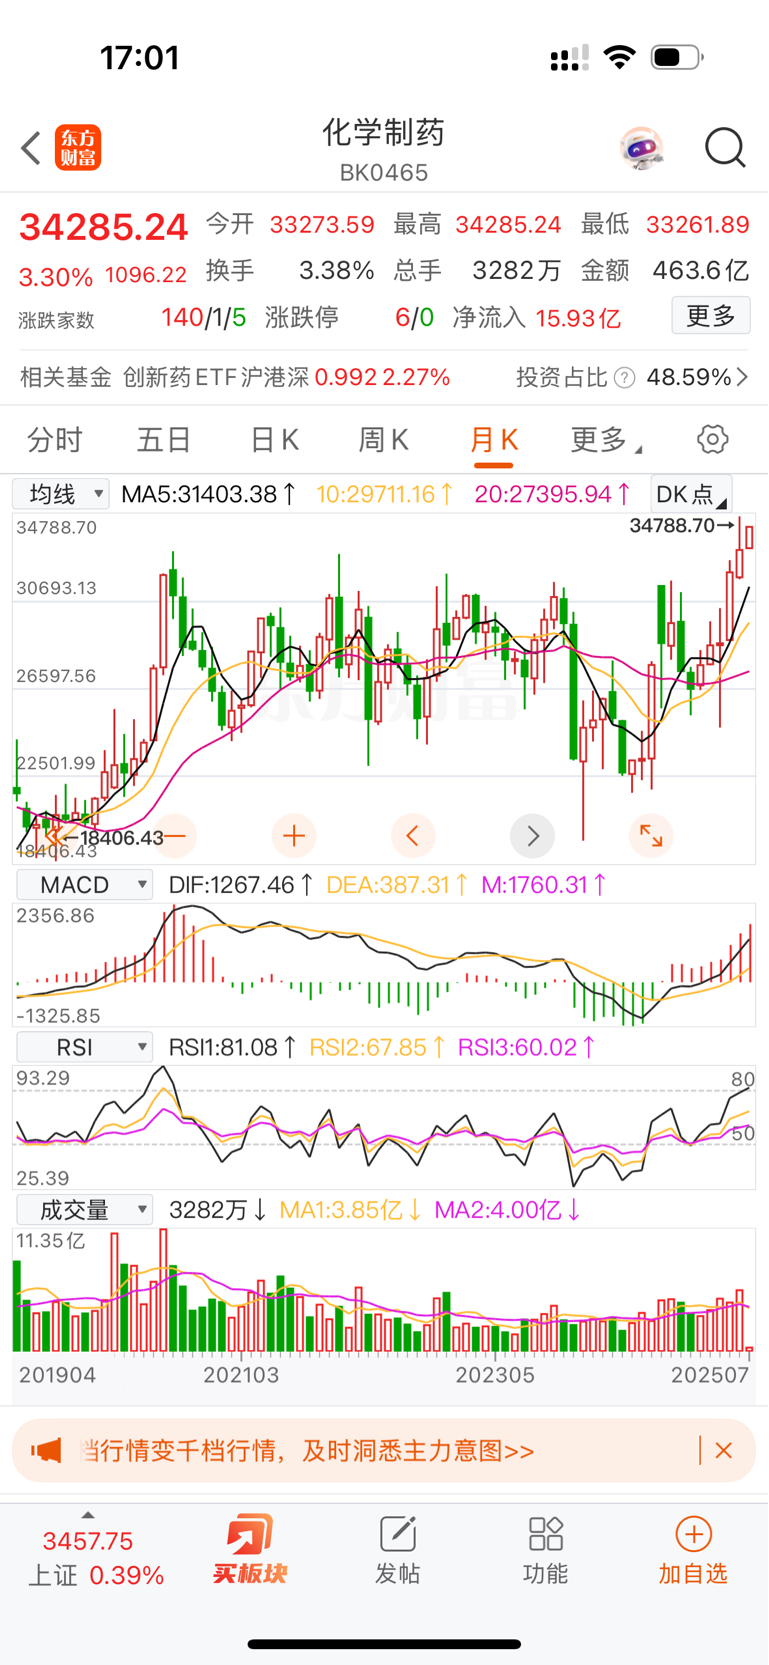Open the RSI indicator dropdown
The image size is (769, 1665).
tap(85, 1047)
